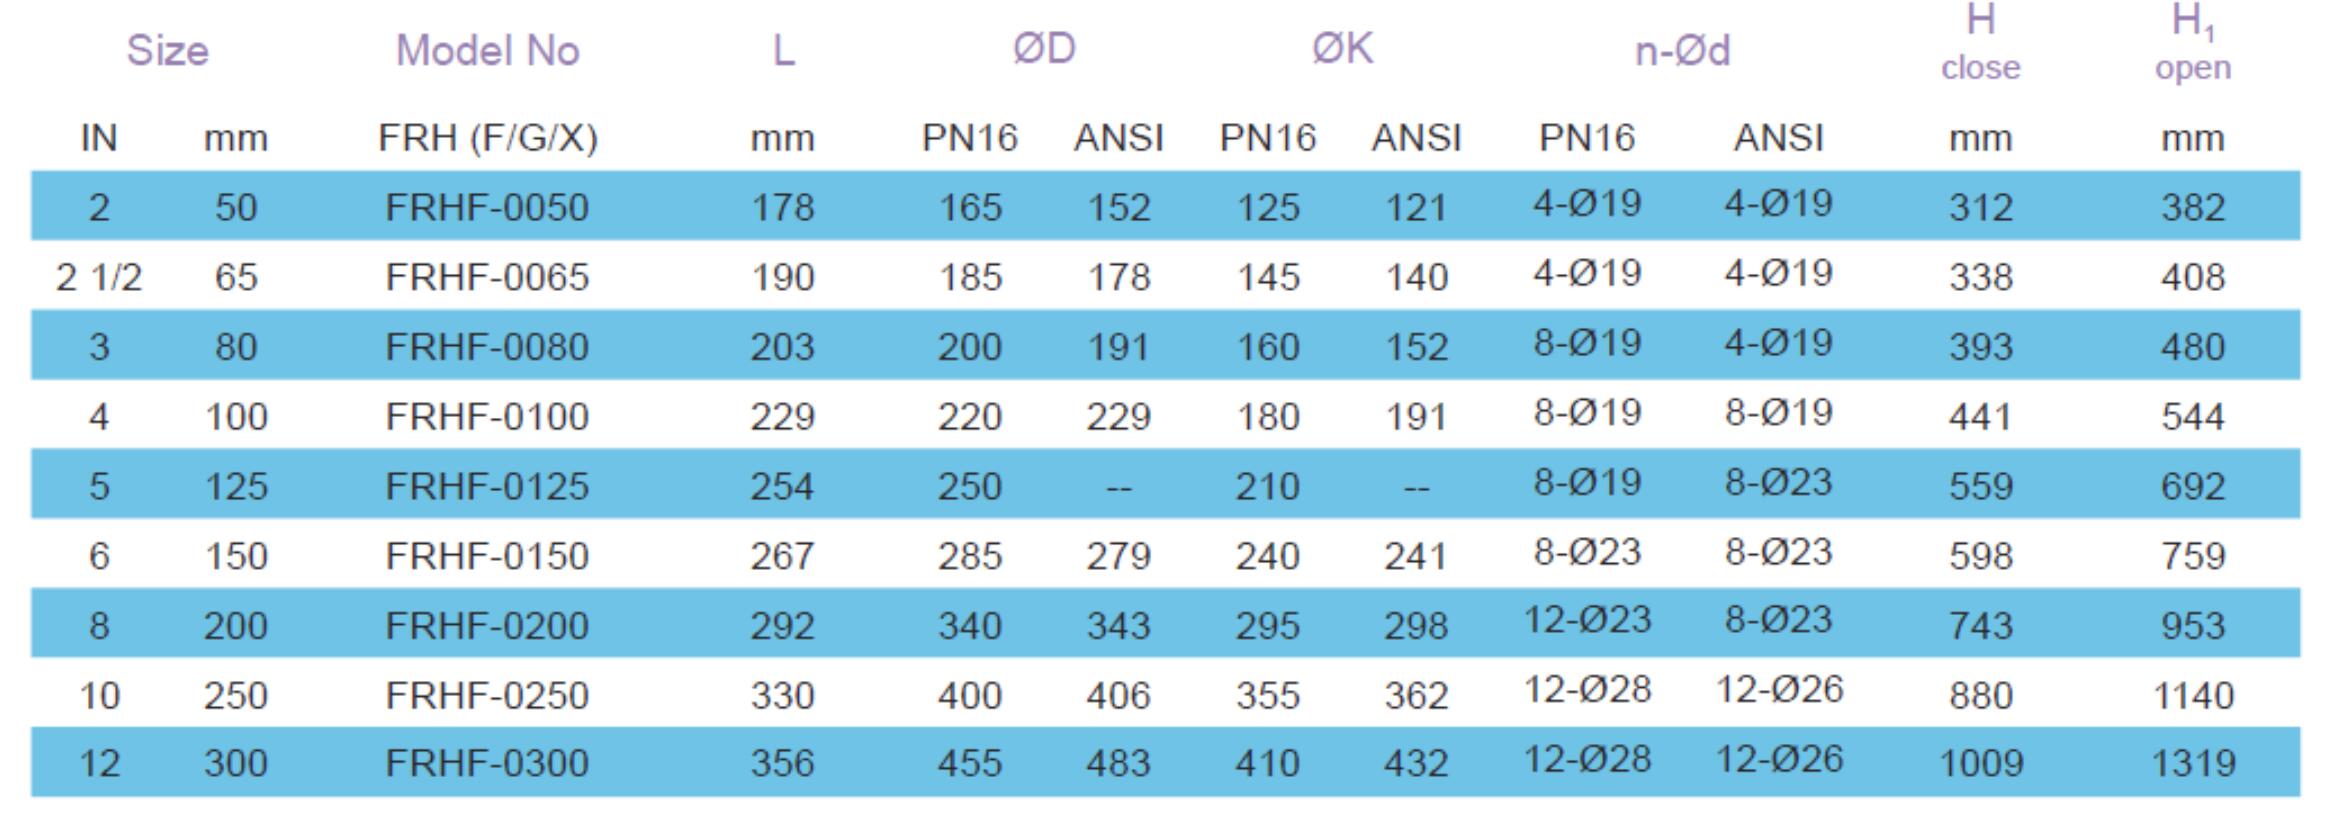The width and height of the screenshot is (2330, 820).
Task: Click the Size column header
Action: (168, 50)
